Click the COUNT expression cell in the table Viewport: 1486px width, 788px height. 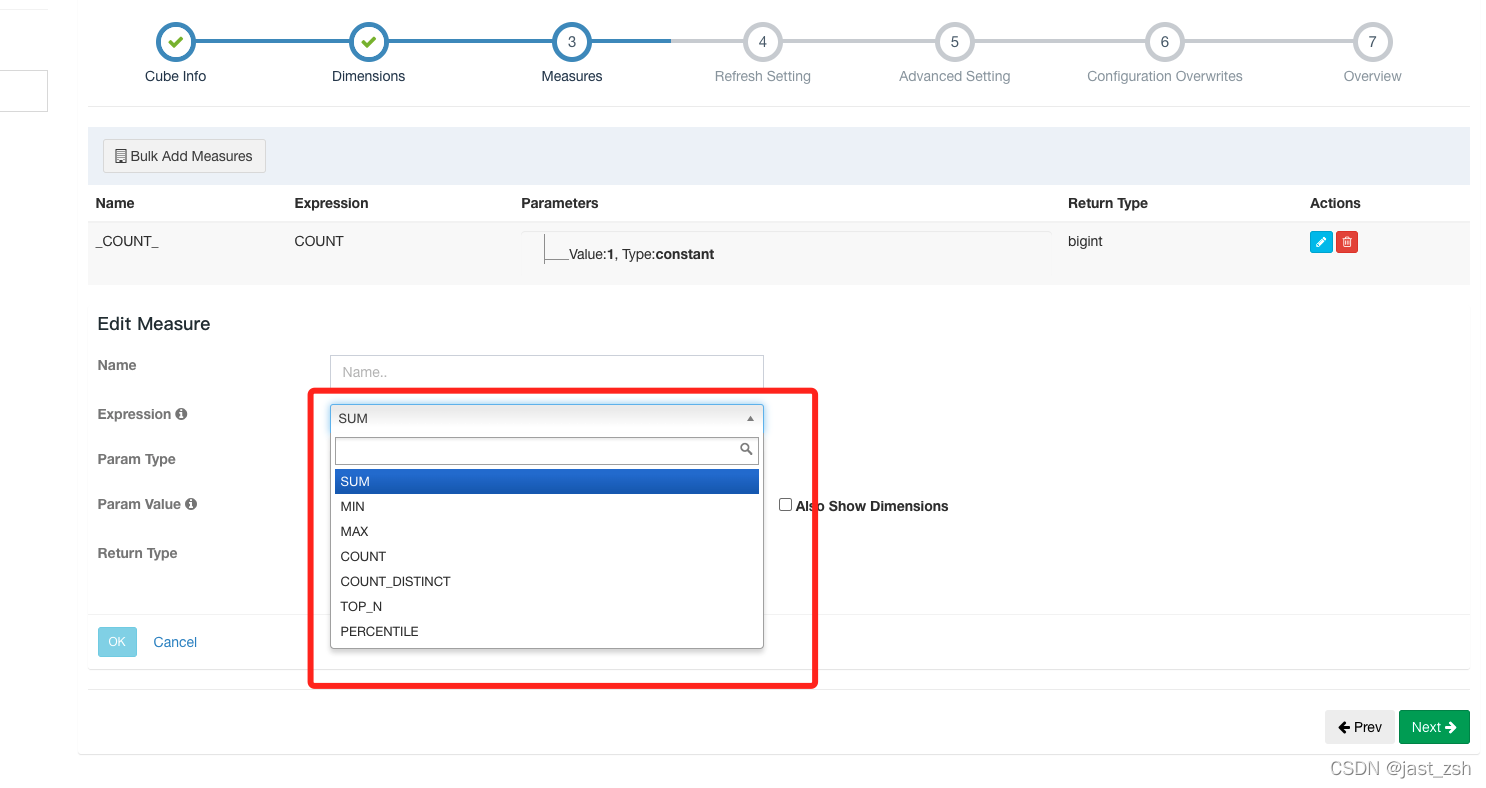(x=319, y=241)
